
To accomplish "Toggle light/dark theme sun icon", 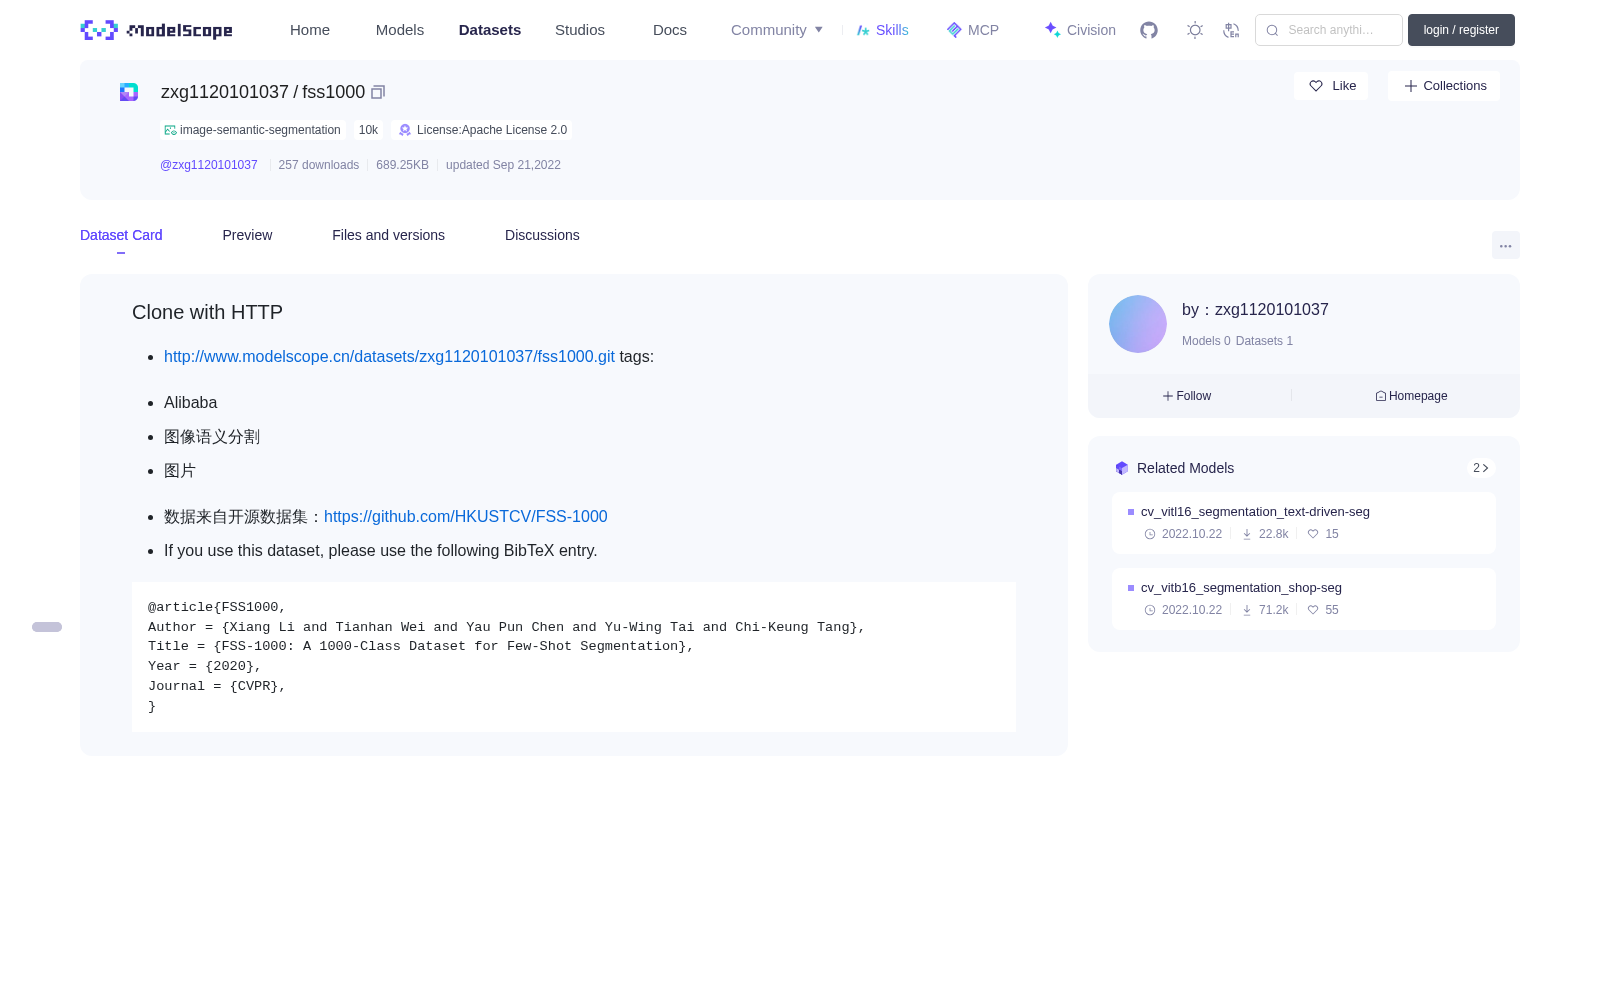I will click(1195, 30).
